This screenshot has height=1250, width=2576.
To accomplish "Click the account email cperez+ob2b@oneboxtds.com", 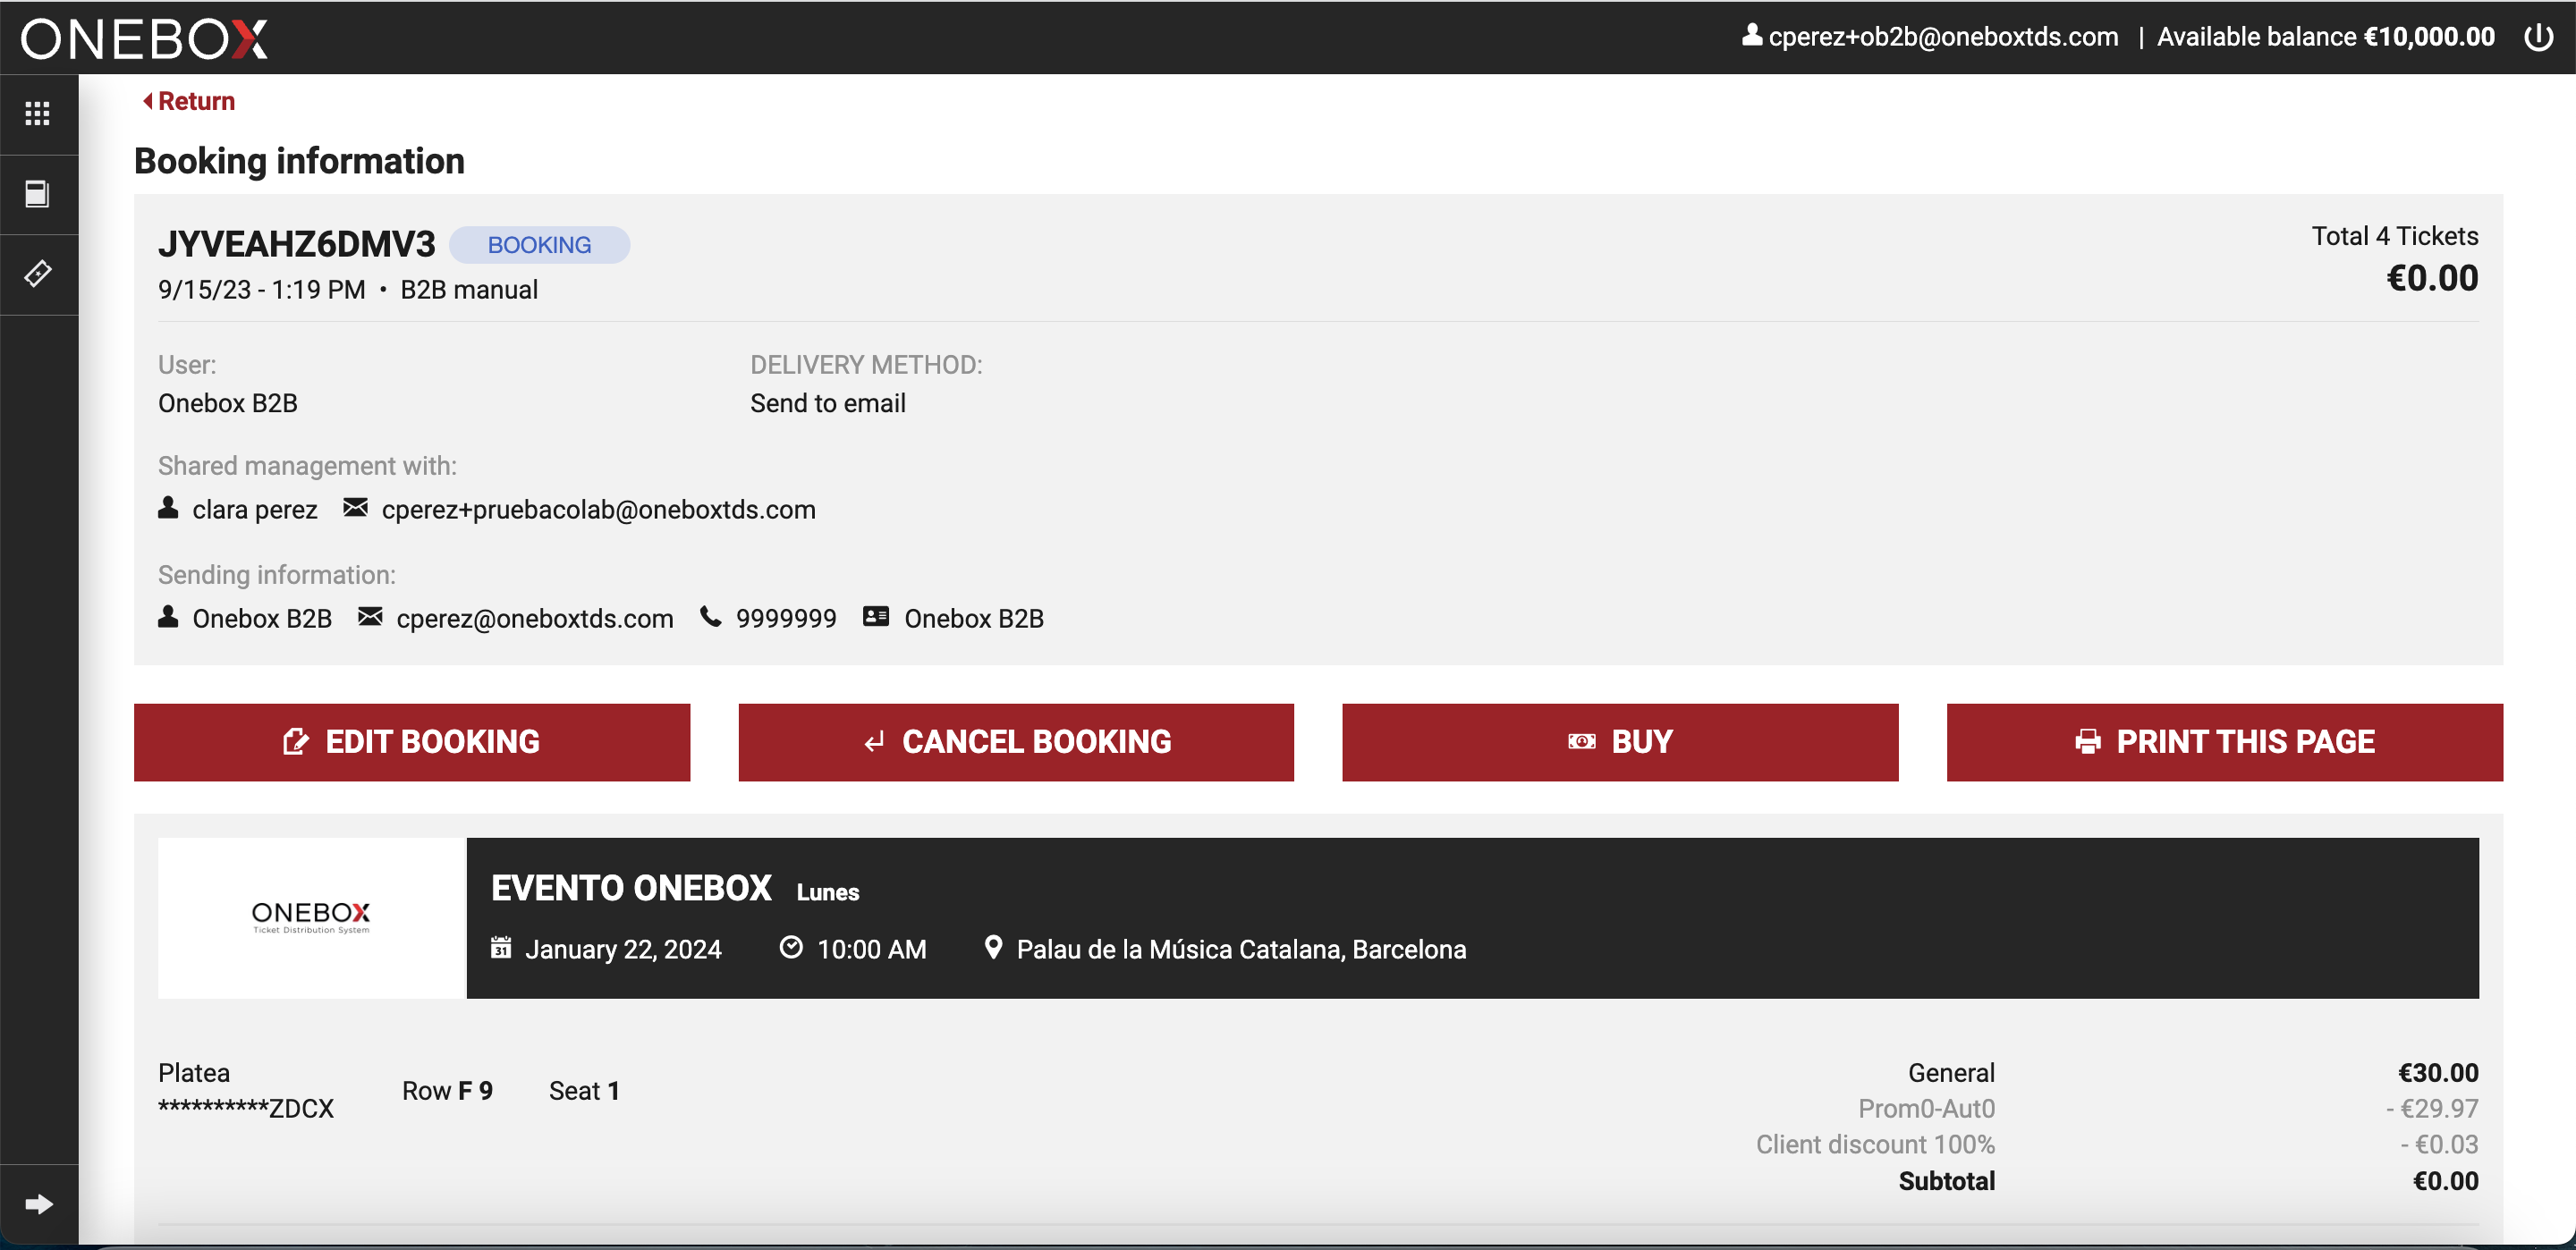I will (x=1943, y=37).
